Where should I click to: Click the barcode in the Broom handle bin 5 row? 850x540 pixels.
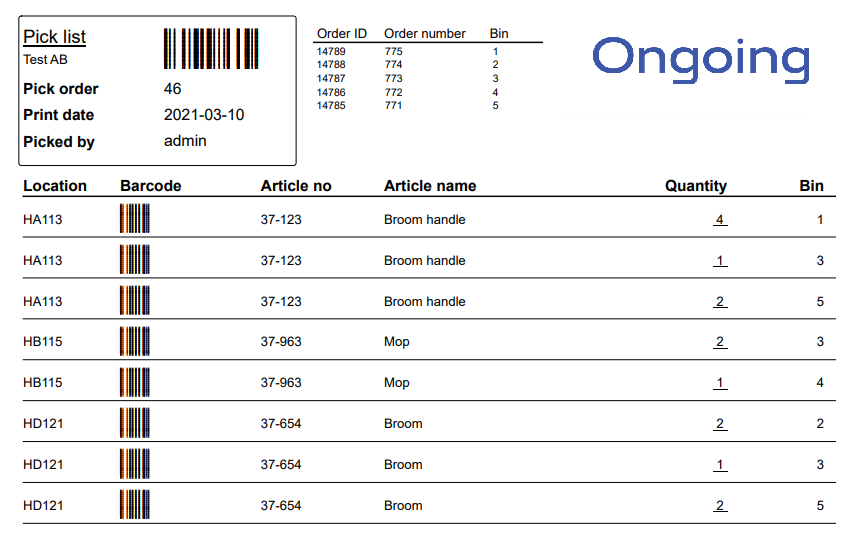[134, 300]
